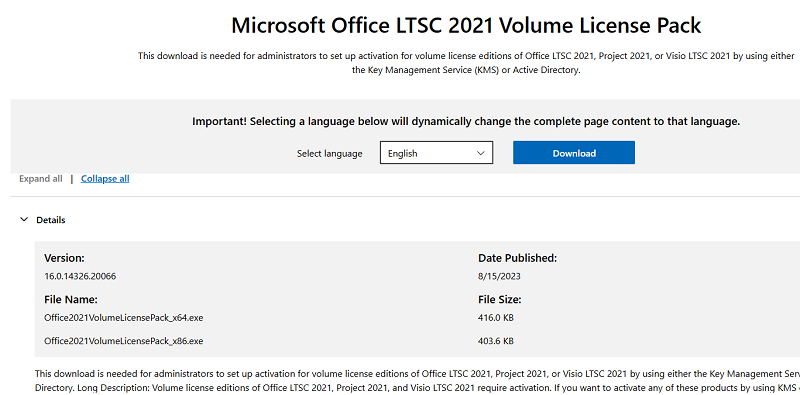Click the Date Published: label
This screenshot has width=800, height=395.
517,258
